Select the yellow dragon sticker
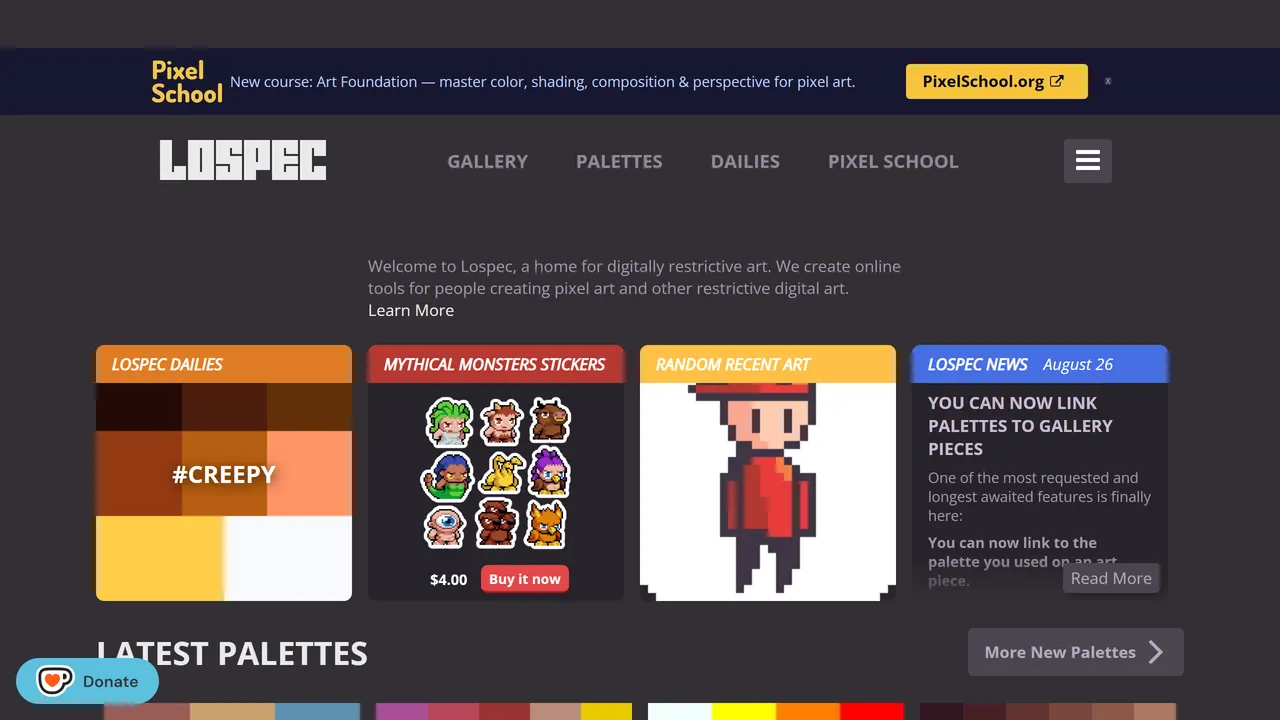 pos(501,473)
